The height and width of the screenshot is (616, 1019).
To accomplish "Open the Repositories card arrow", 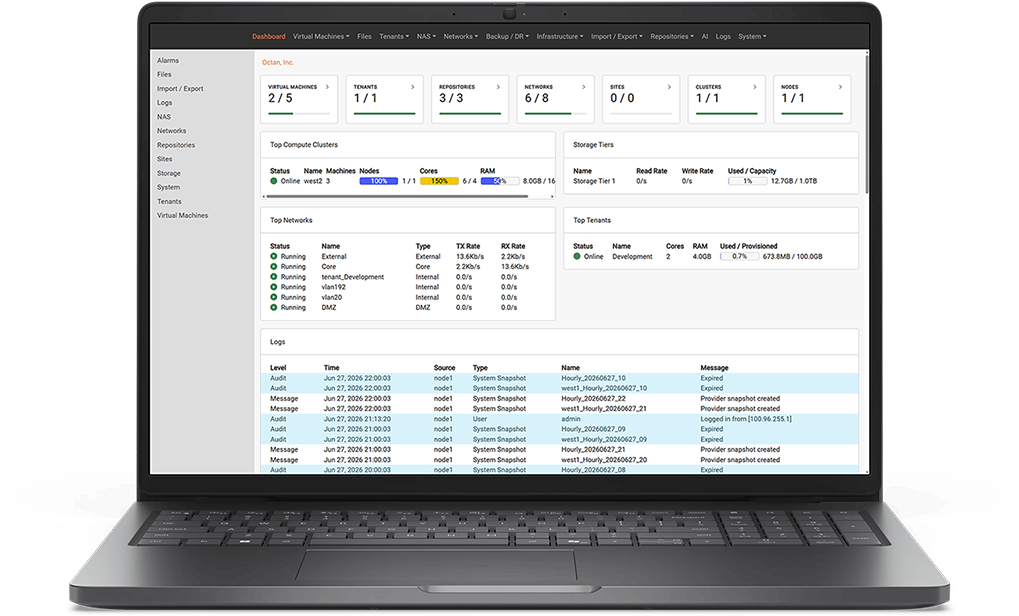I will point(498,86).
